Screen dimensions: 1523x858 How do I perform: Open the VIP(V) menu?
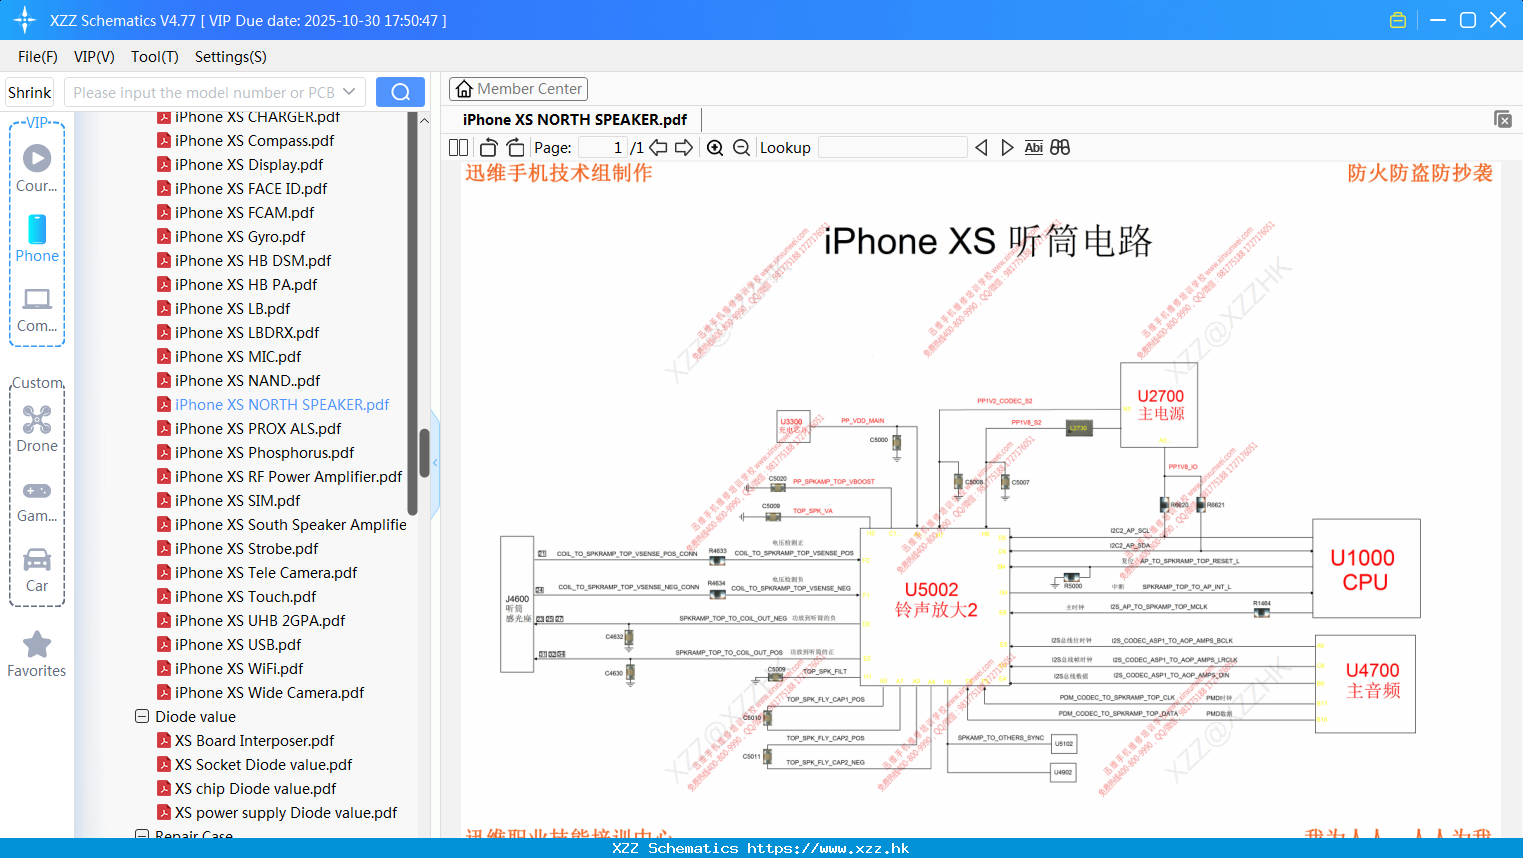click(x=94, y=57)
